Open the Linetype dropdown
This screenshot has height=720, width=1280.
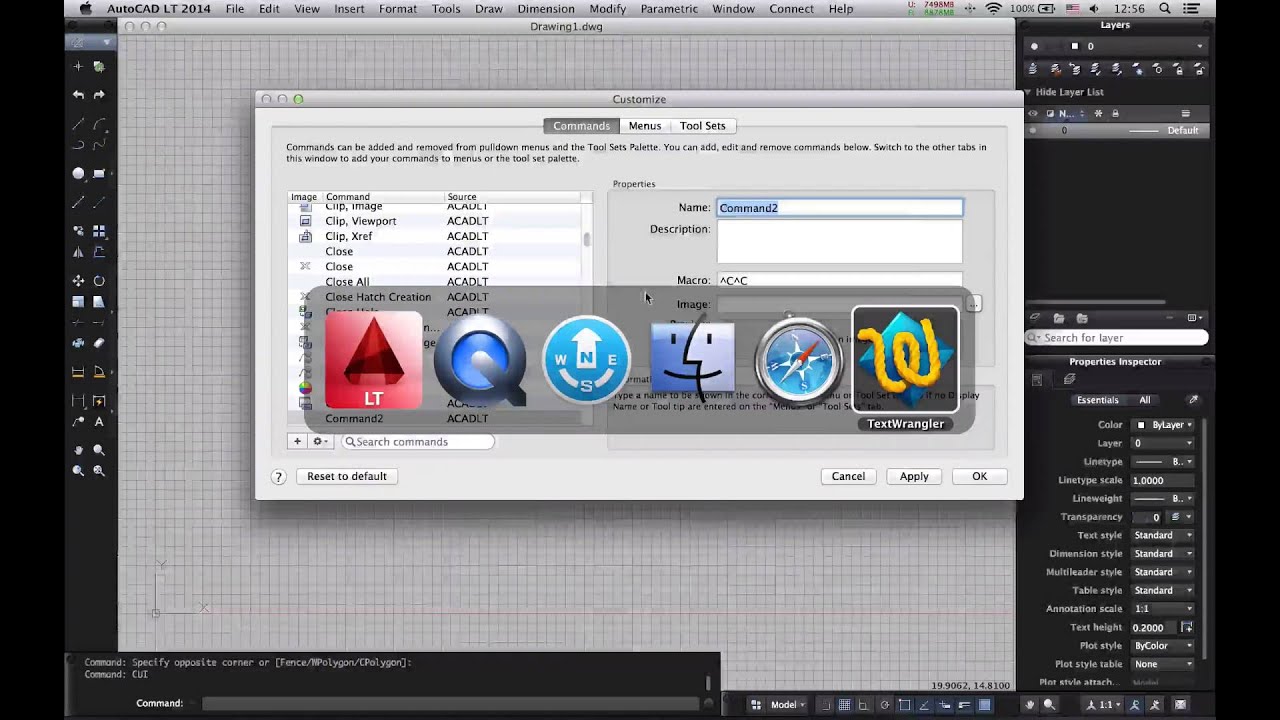[x=1163, y=462]
